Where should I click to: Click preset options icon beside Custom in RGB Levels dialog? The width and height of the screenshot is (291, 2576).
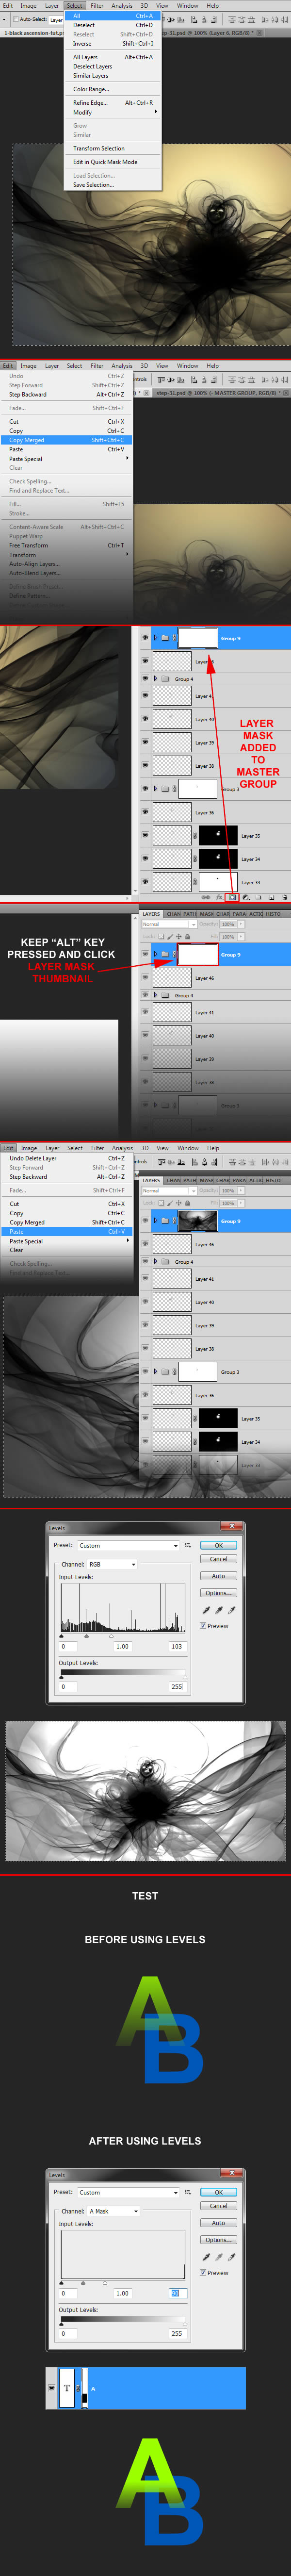(x=188, y=1545)
